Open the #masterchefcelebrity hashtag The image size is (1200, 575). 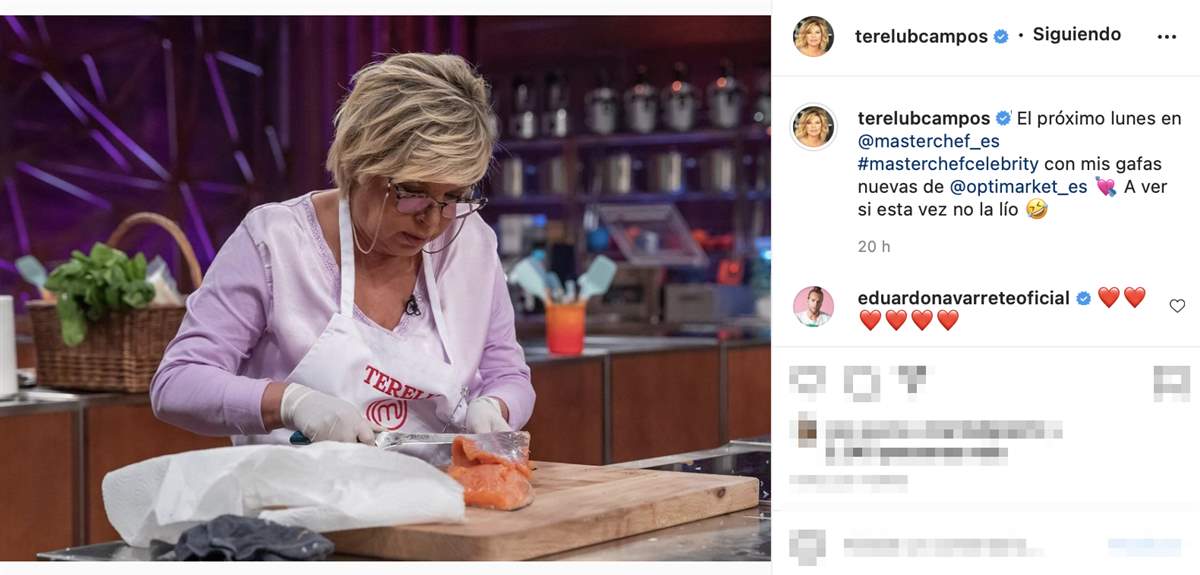948,163
